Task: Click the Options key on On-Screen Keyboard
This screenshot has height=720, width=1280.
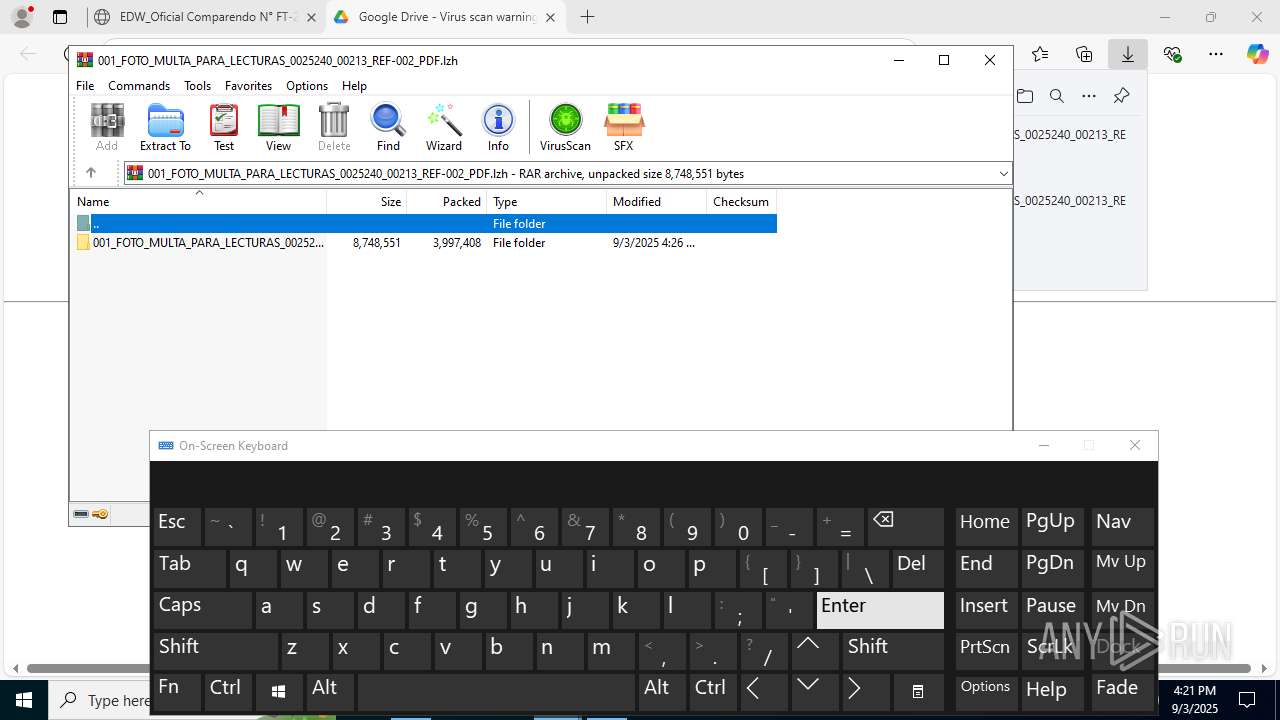Action: coord(985,691)
